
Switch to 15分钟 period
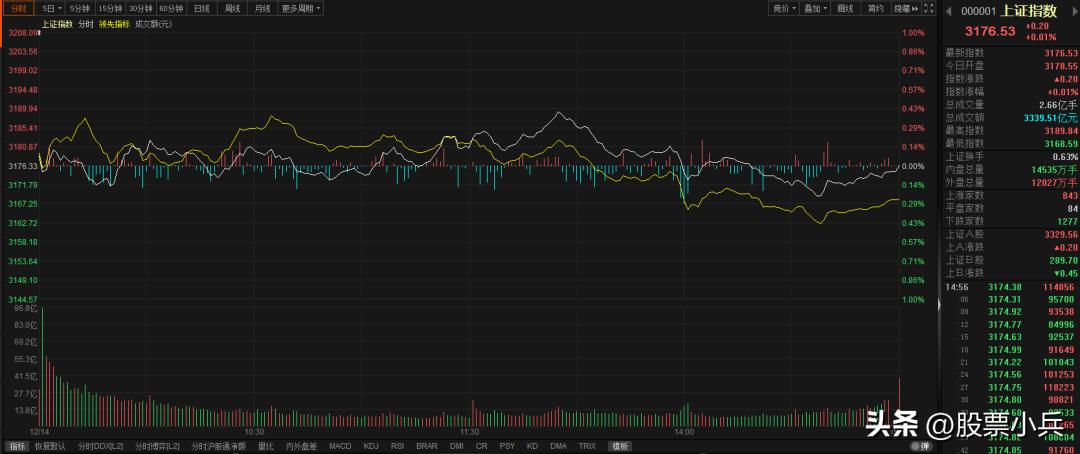pos(110,8)
